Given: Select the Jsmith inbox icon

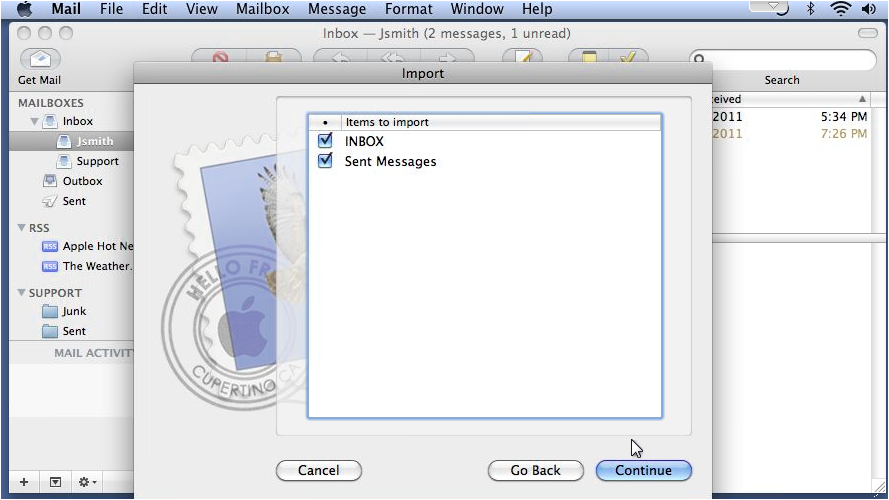Looking at the screenshot, I should coord(65,141).
